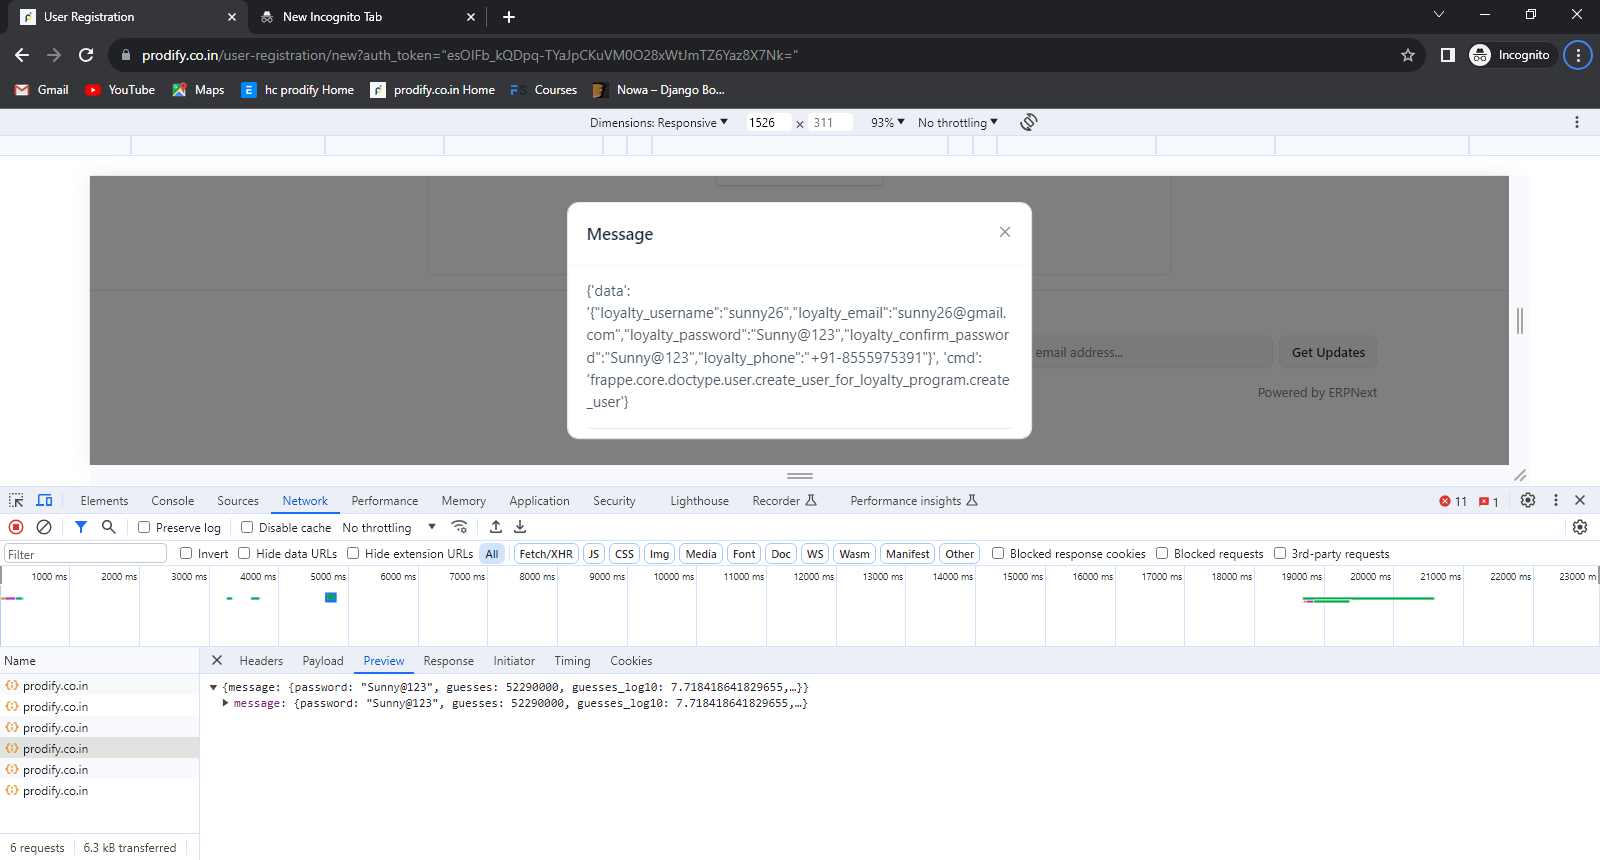Check Hide extension URLs
The image size is (1600, 860).
(353, 553)
